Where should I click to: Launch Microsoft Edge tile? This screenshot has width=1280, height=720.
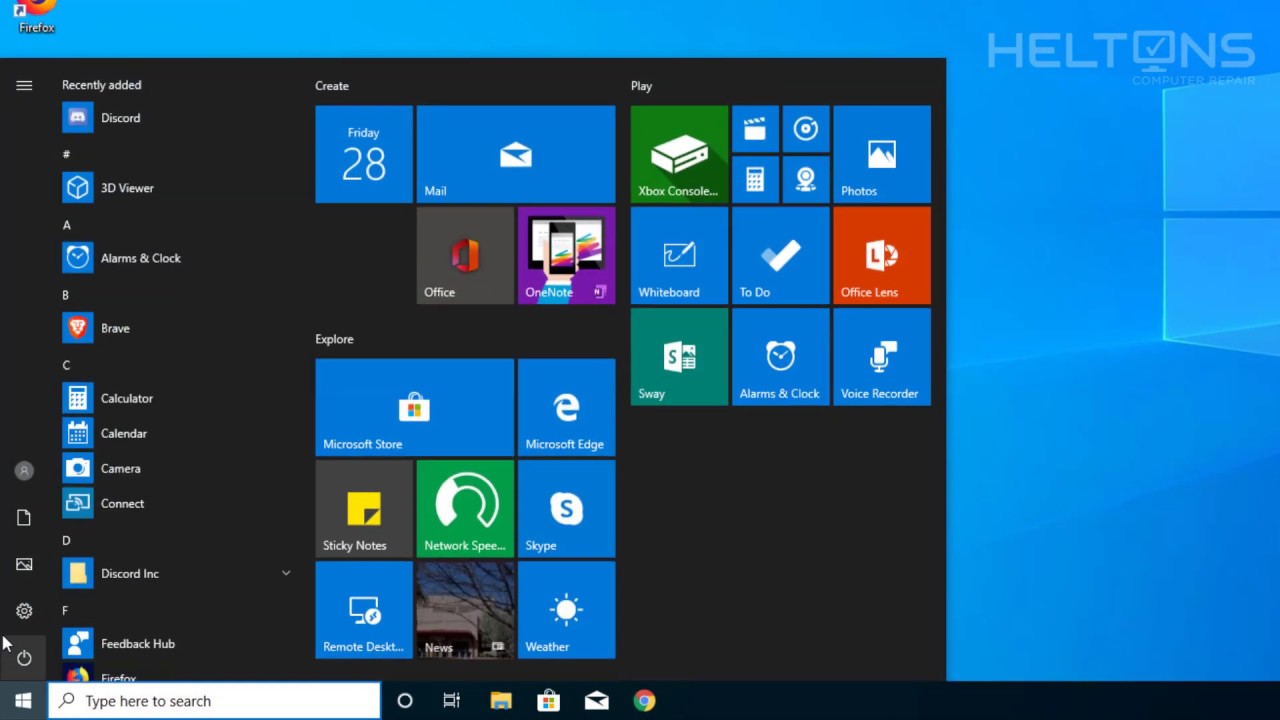566,407
